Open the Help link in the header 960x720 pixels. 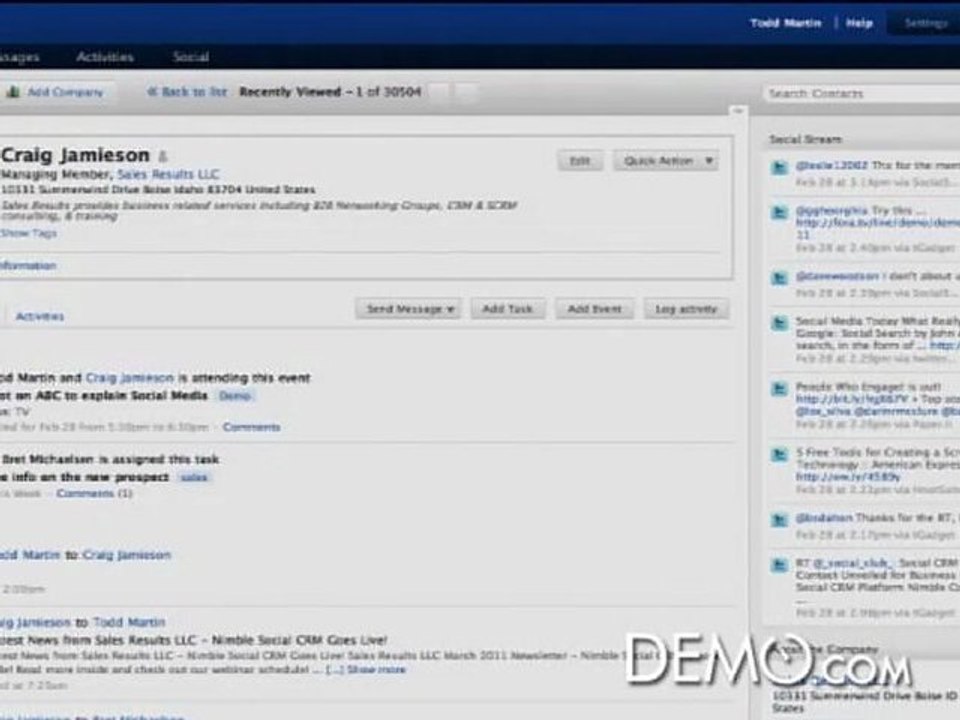click(859, 23)
